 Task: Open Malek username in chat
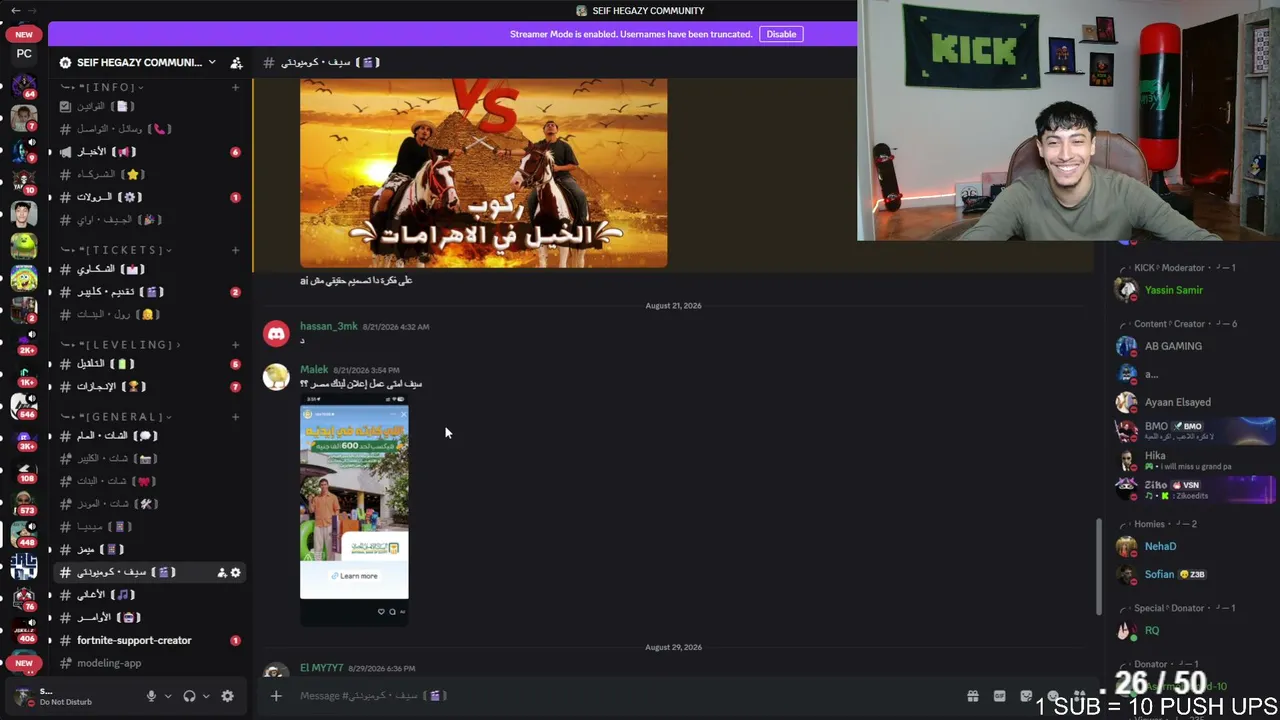click(314, 370)
